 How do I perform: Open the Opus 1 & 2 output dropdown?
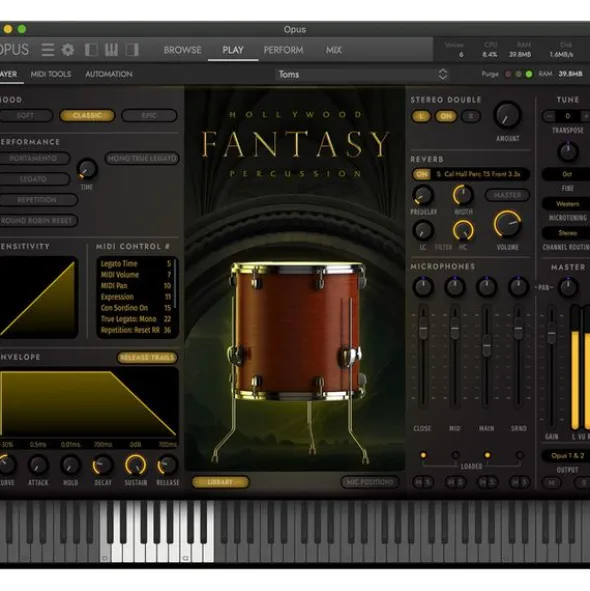pos(567,456)
